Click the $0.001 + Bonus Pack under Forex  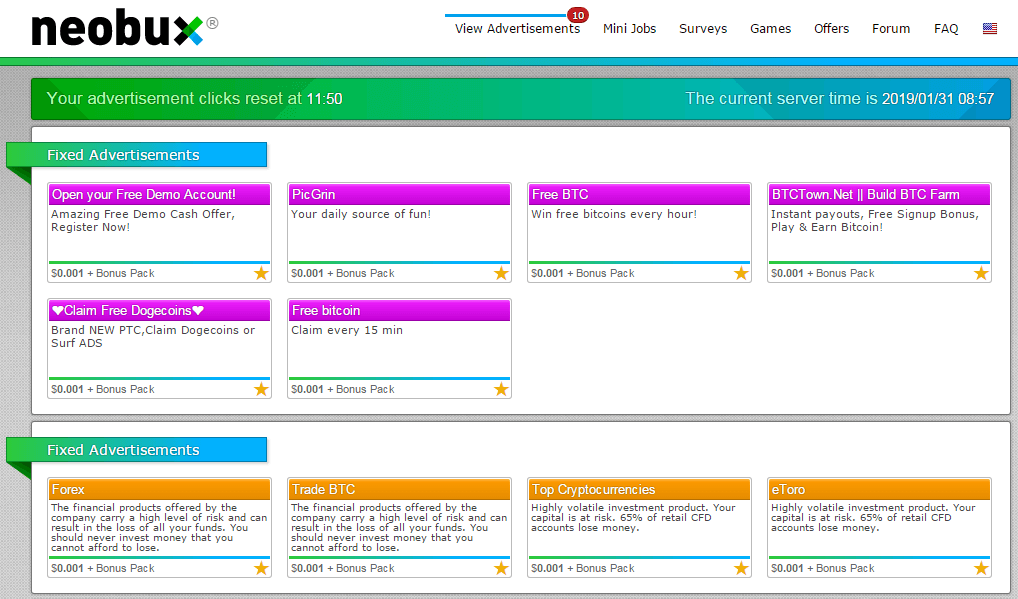pyautogui.click(x=103, y=568)
